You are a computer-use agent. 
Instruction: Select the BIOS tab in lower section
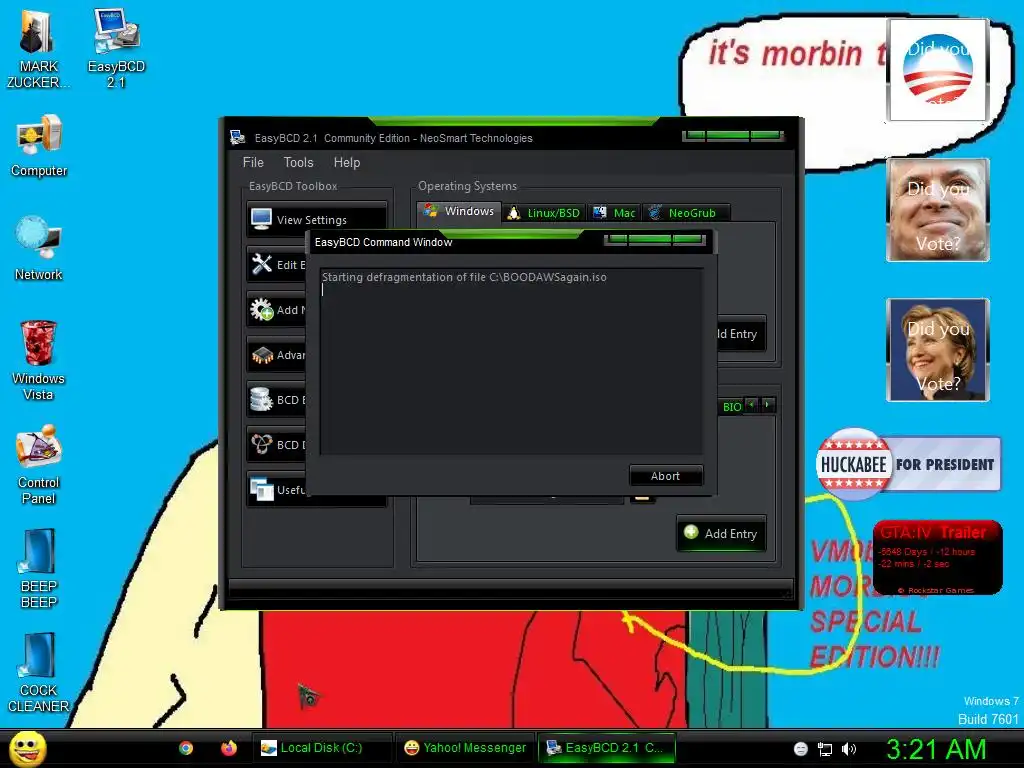pyautogui.click(x=731, y=406)
